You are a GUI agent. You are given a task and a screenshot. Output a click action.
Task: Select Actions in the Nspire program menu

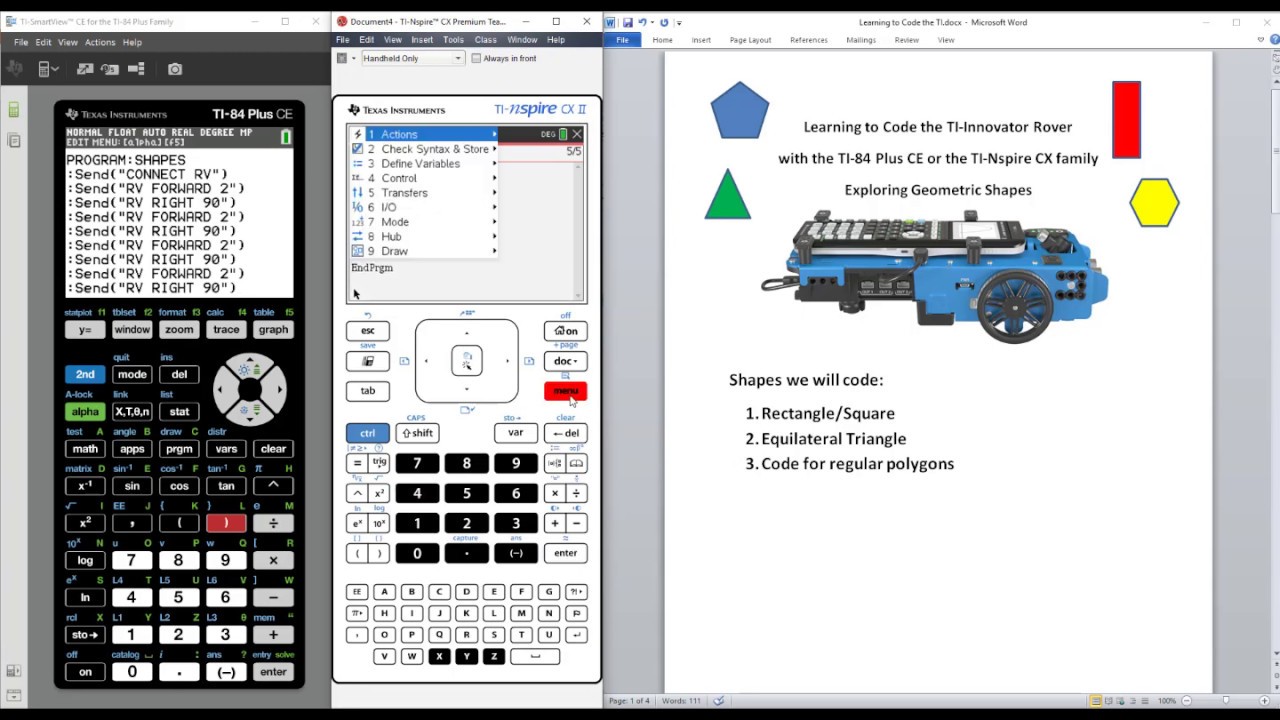[423, 134]
